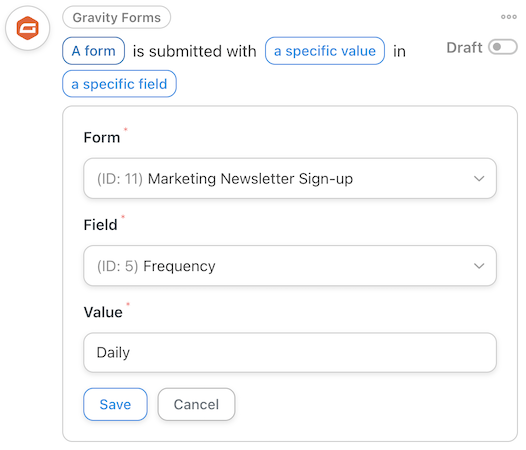The image size is (526, 450).
Task: Save the trigger settings
Action: [115, 404]
